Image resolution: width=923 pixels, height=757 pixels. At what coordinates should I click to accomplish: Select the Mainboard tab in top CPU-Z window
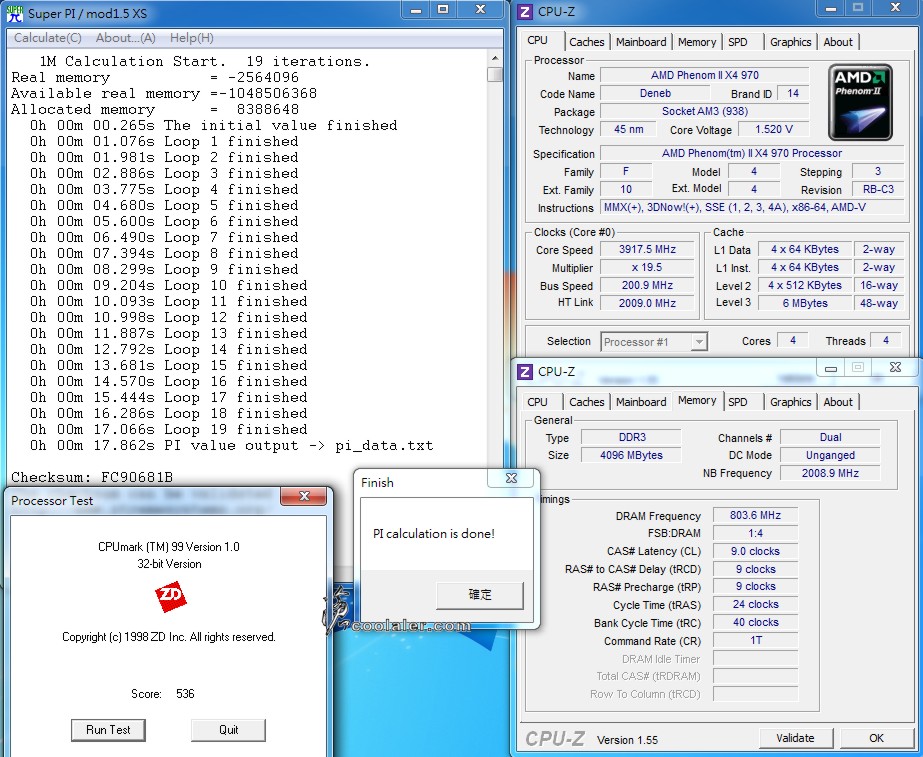[640, 42]
